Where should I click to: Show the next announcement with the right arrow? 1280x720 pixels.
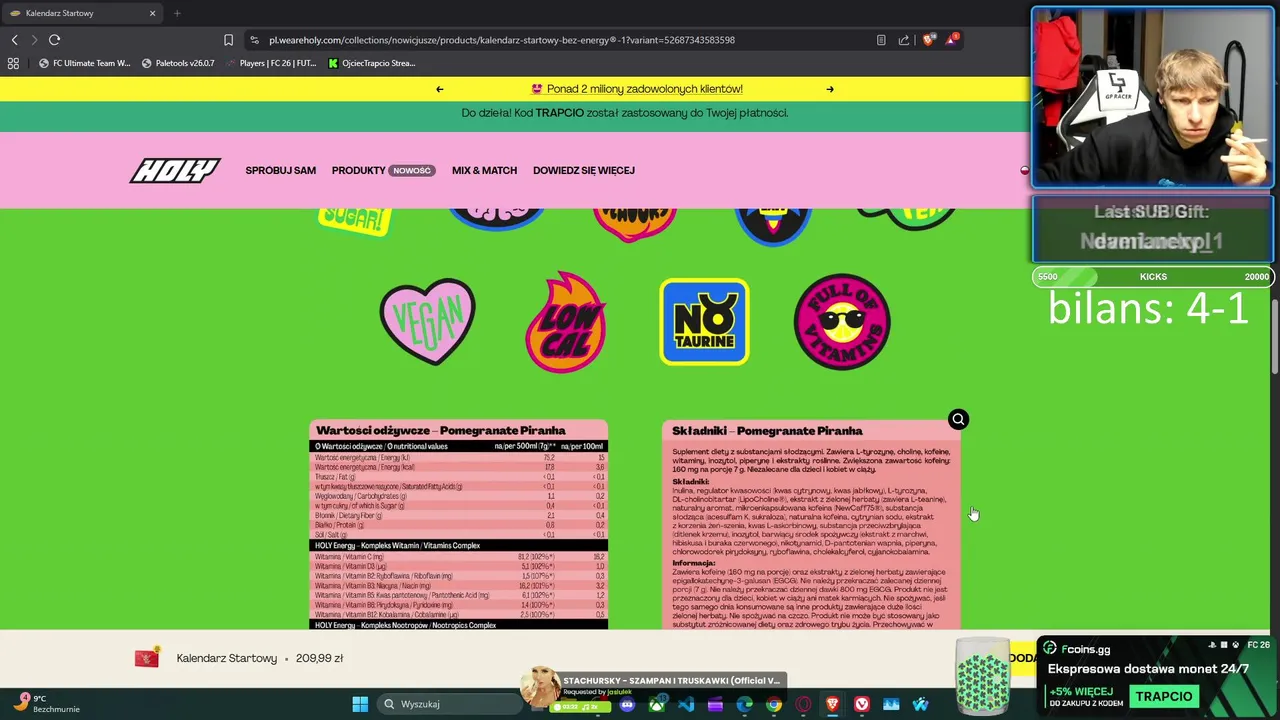(829, 89)
